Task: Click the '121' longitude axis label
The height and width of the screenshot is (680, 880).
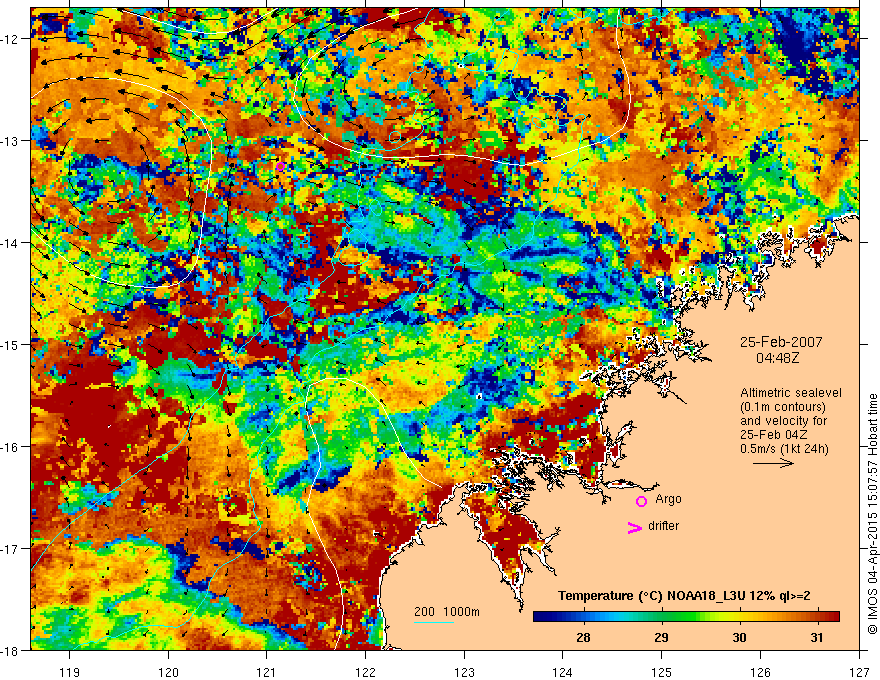Action: 267,672
